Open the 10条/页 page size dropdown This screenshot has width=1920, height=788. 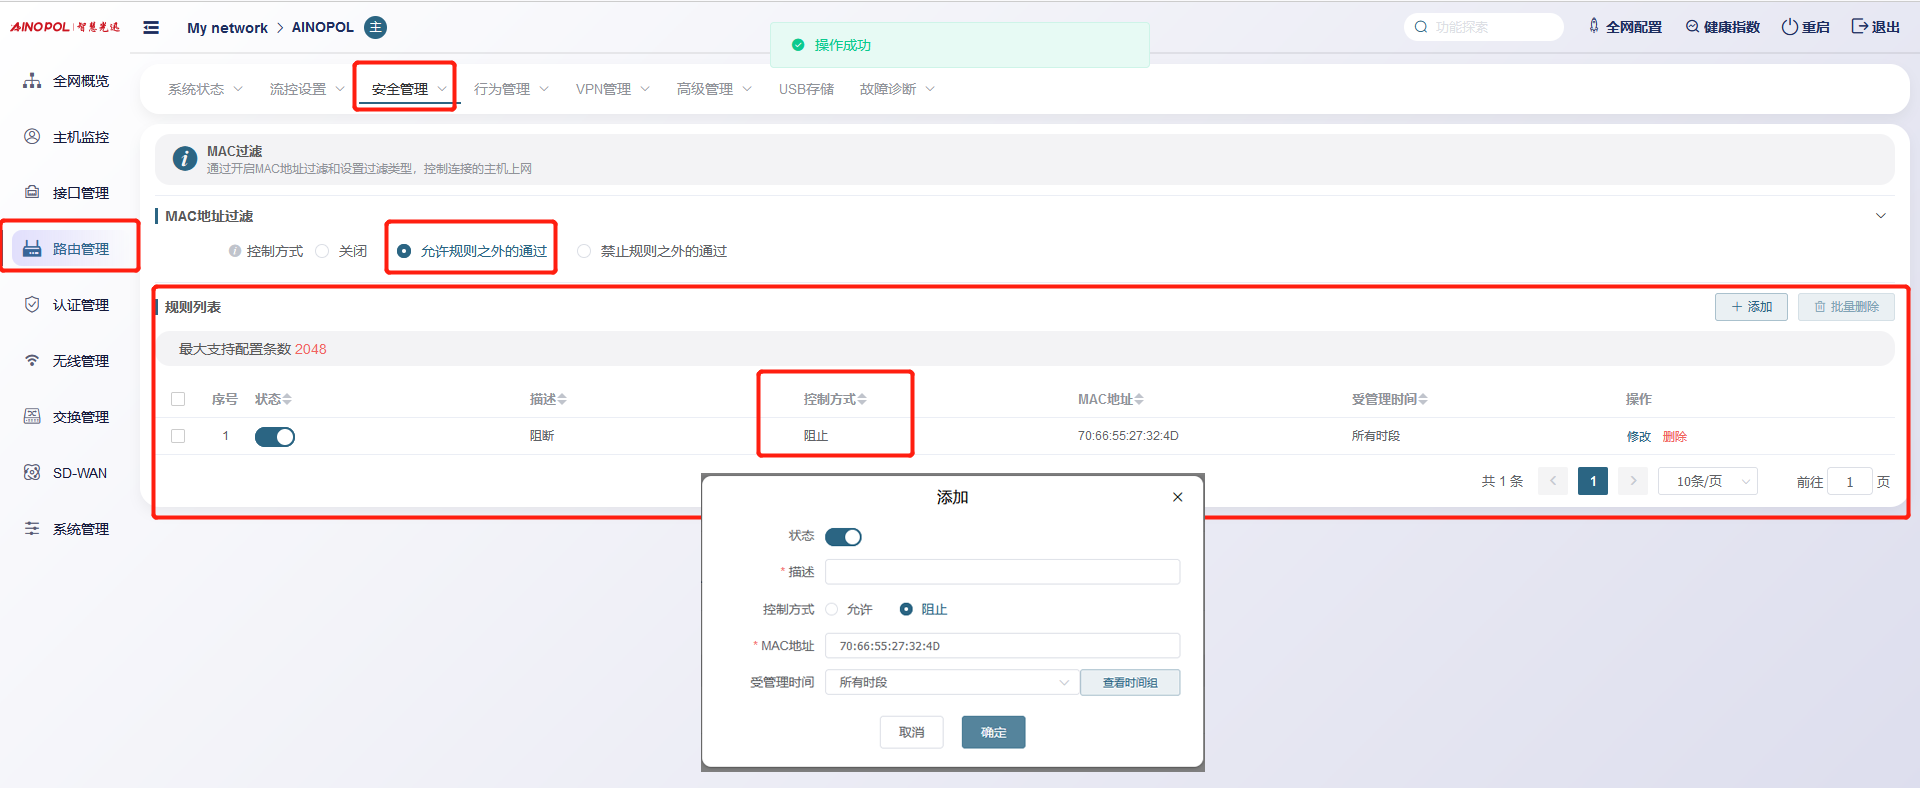[x=1709, y=482]
